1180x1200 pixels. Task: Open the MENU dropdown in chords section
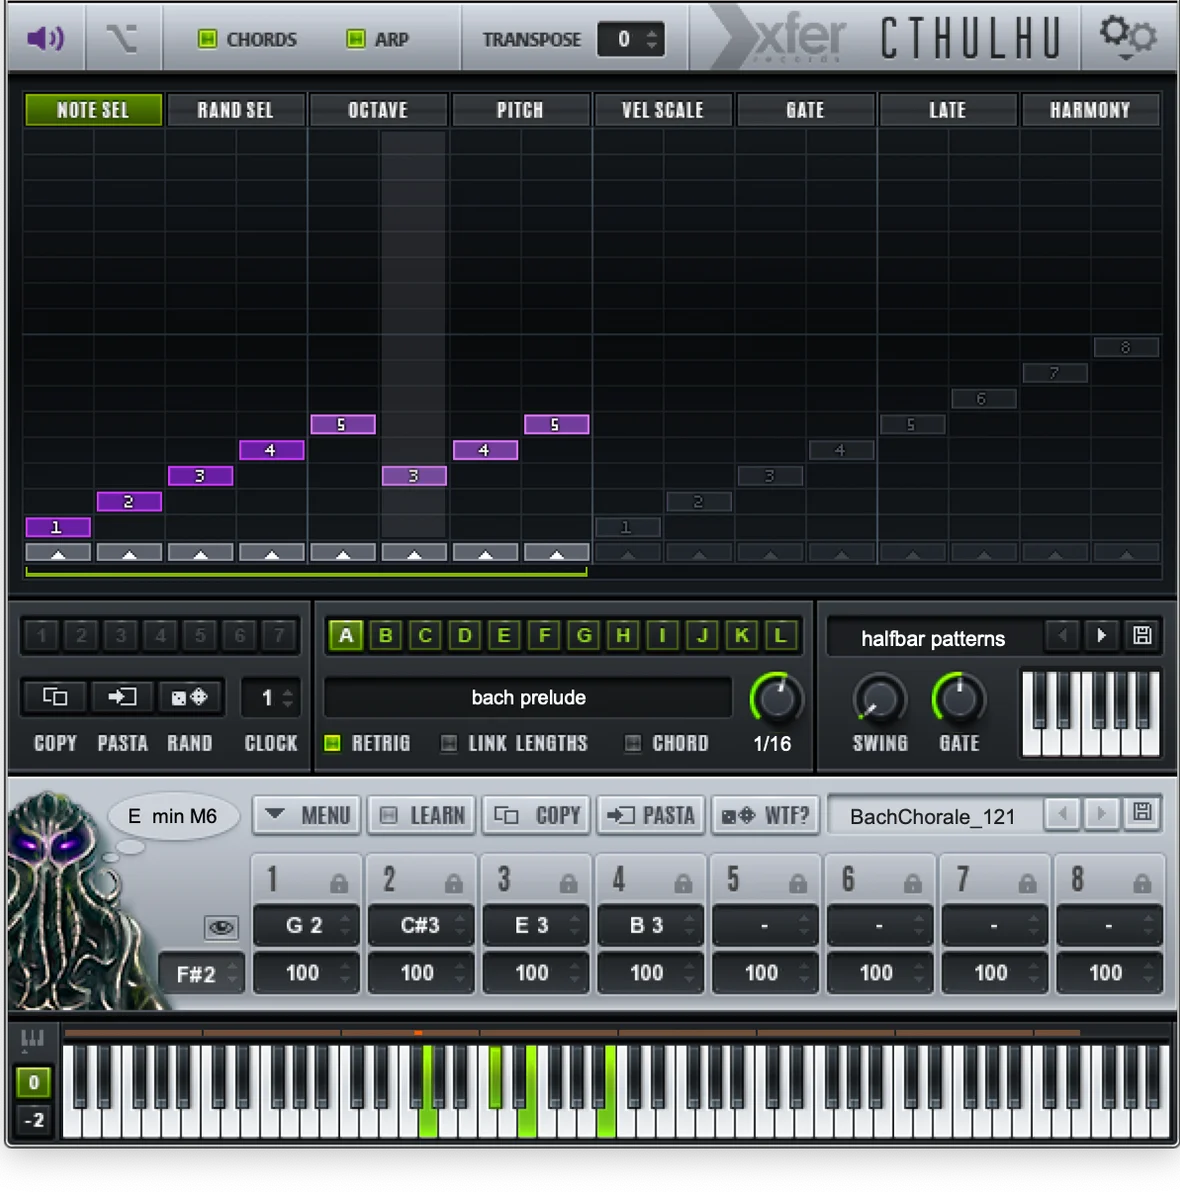(307, 815)
